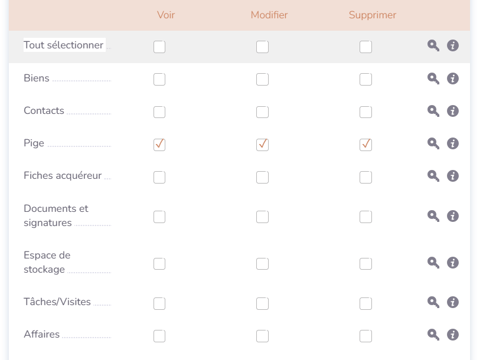Enable Modifier for Tâches/Visites
The height and width of the screenshot is (360, 483).
(262, 303)
